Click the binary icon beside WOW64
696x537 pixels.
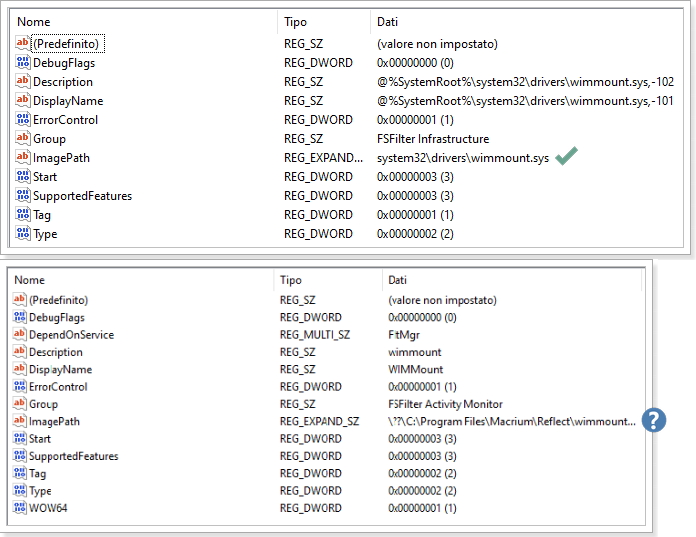tap(20, 507)
